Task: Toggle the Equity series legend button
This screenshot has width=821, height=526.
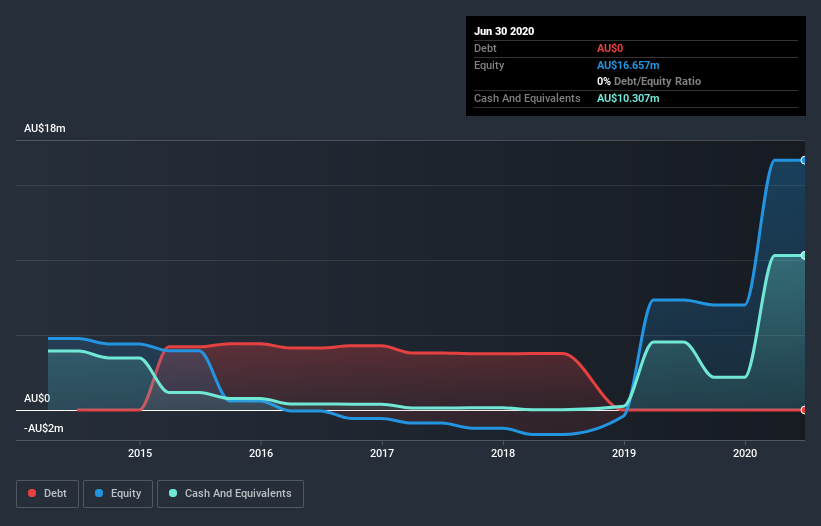Action: [118, 494]
